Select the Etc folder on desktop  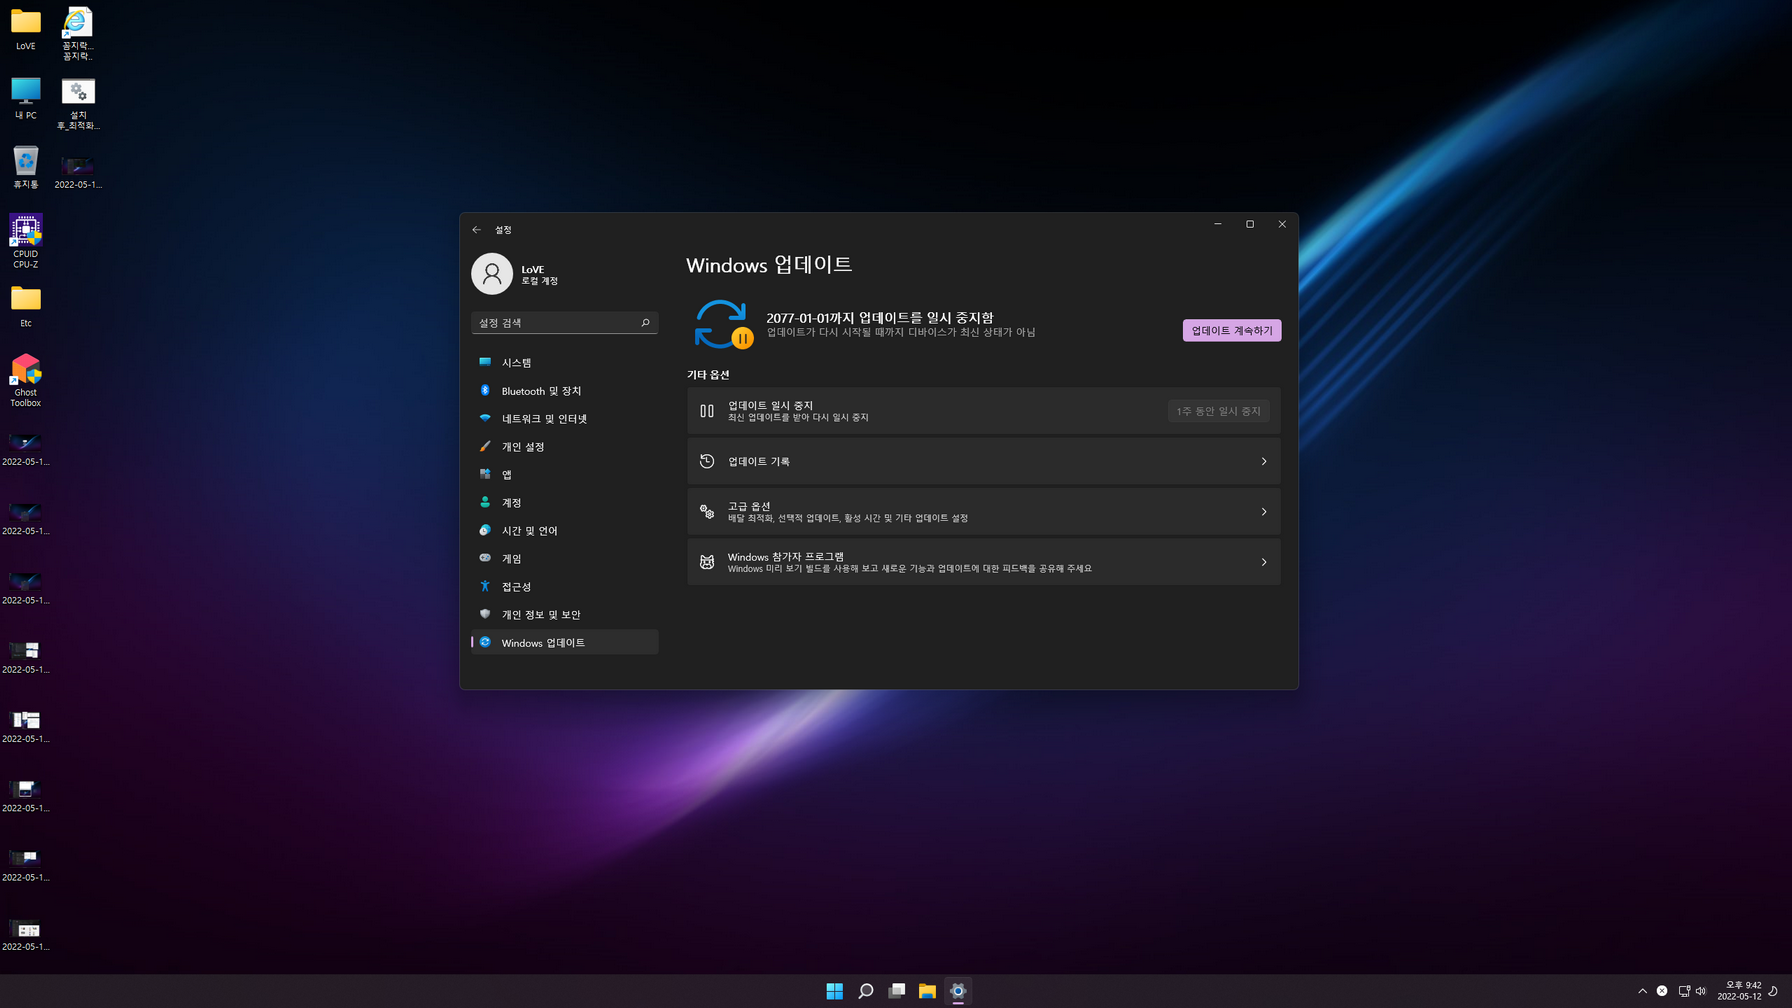(x=26, y=307)
